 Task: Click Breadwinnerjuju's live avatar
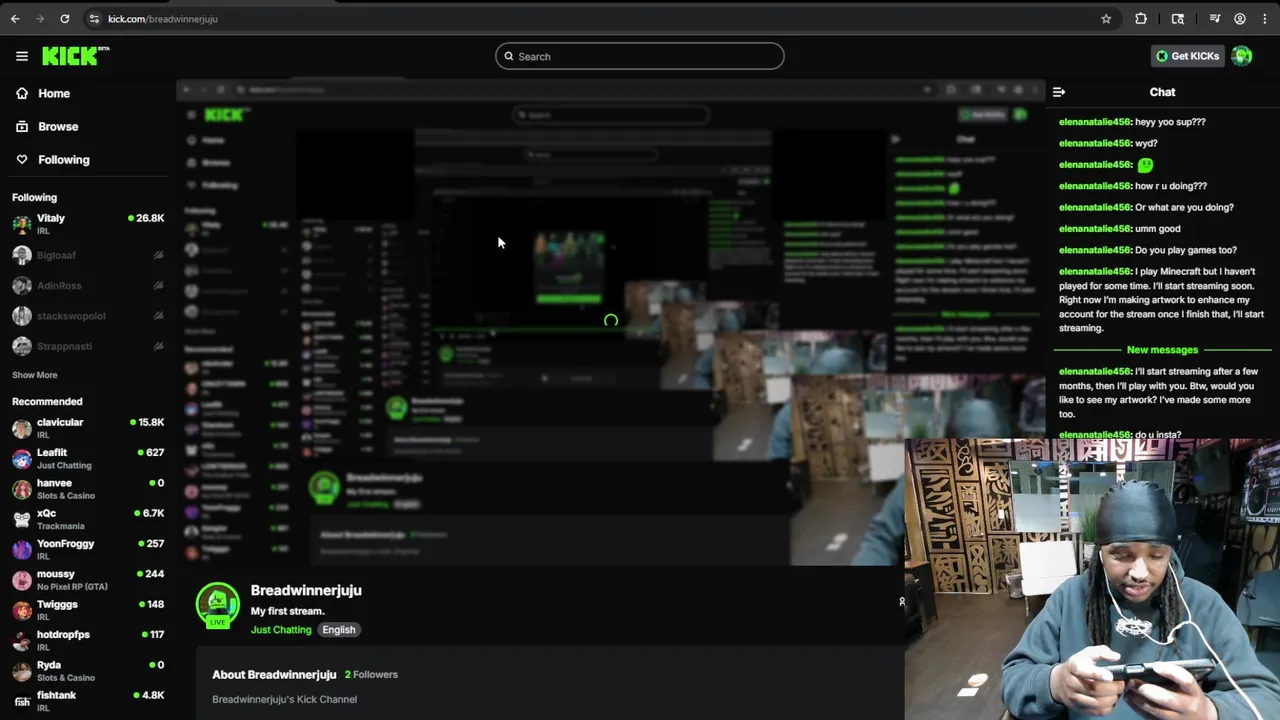(x=218, y=604)
